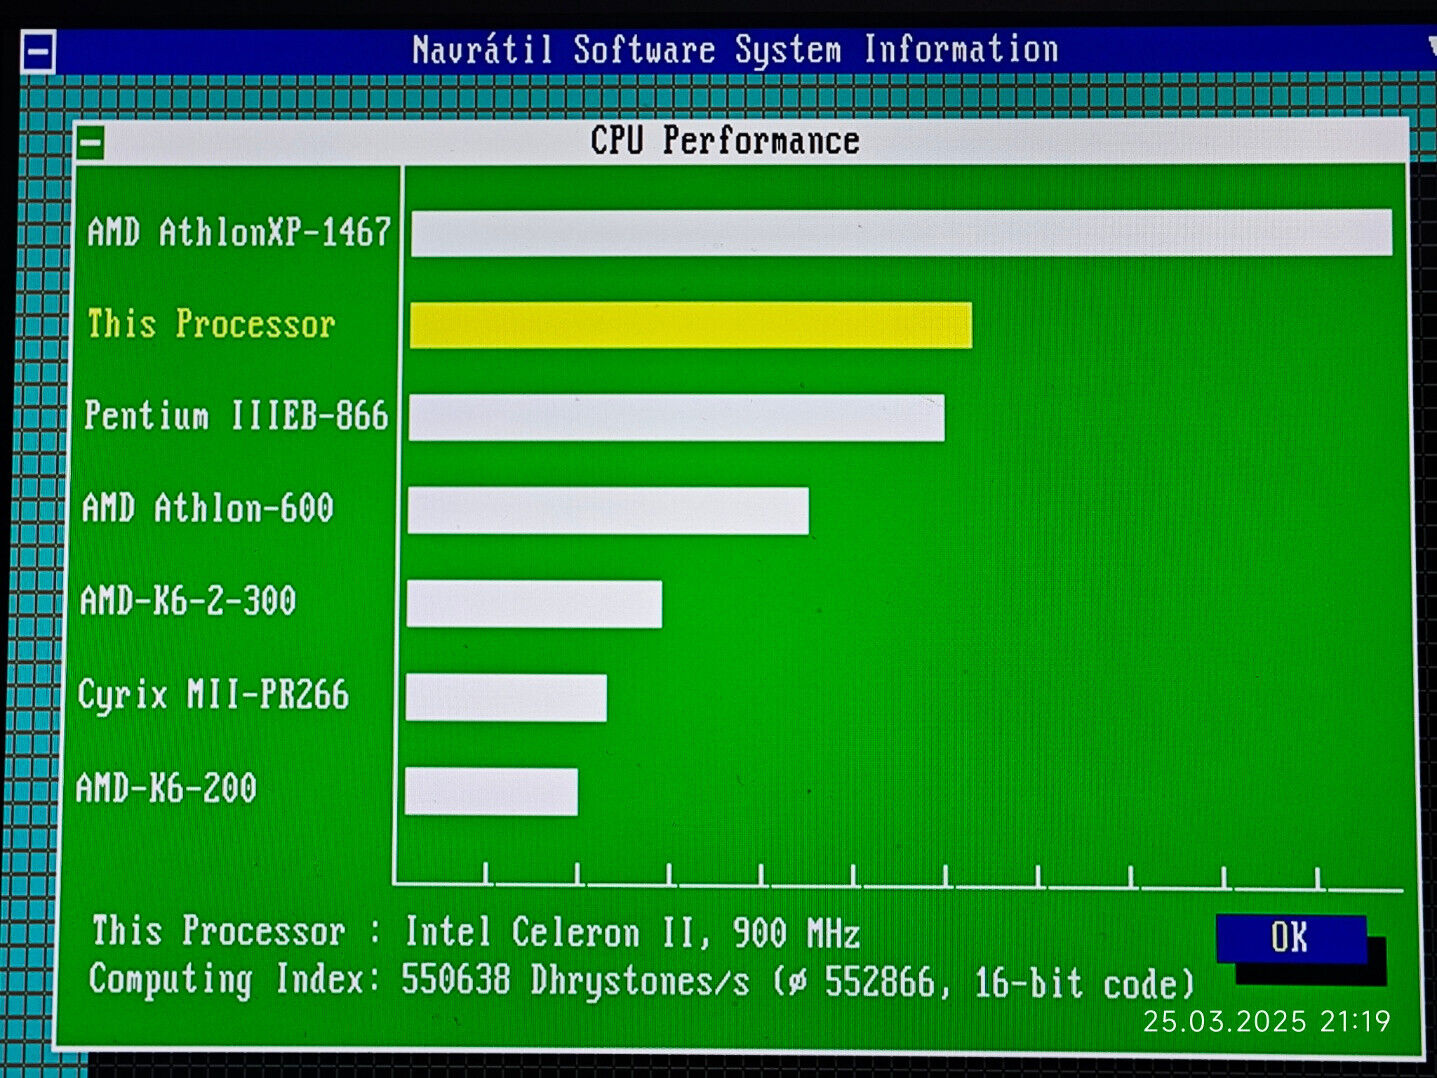Click the 'CPU Performance' dialog title
Viewport: 1437px width, 1078px height.
click(725, 141)
